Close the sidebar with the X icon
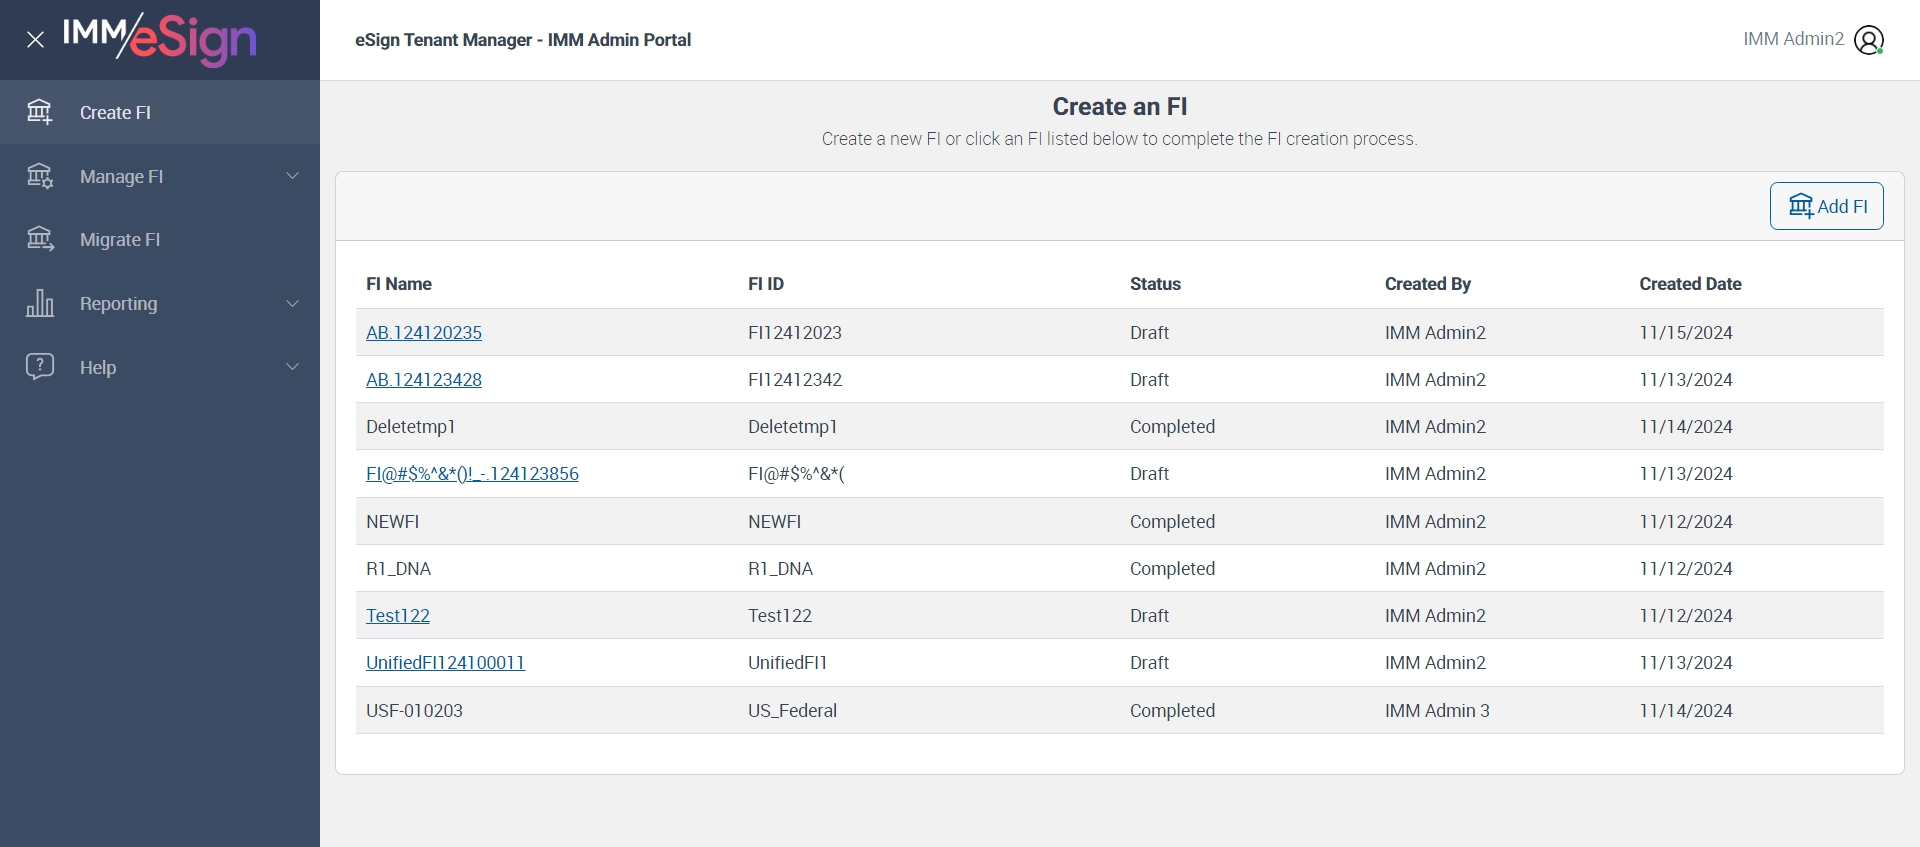The width and height of the screenshot is (1920, 847). (35, 40)
